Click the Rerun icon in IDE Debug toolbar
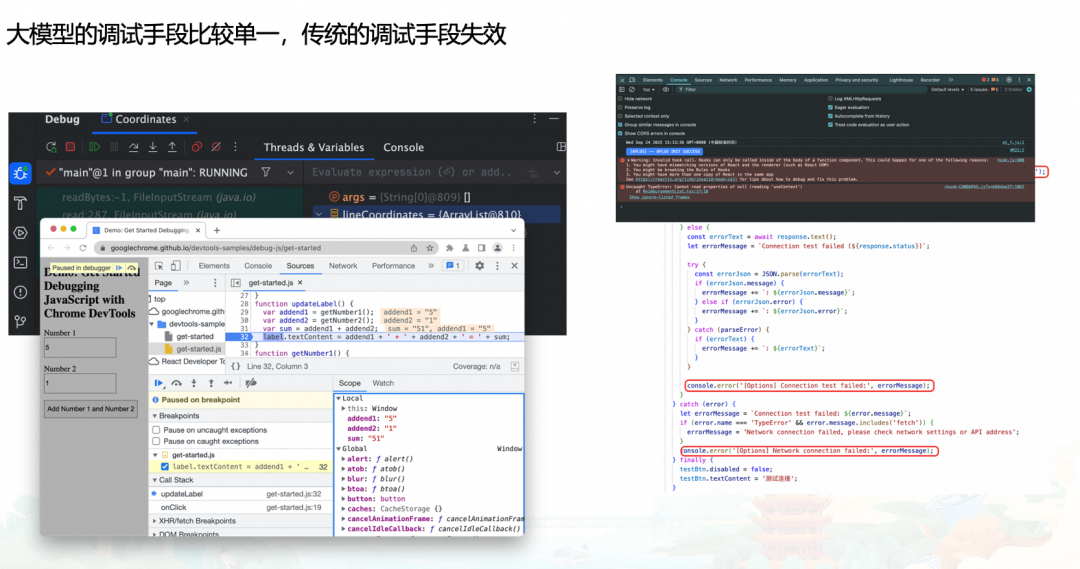The image size is (1080, 569). click(51, 147)
